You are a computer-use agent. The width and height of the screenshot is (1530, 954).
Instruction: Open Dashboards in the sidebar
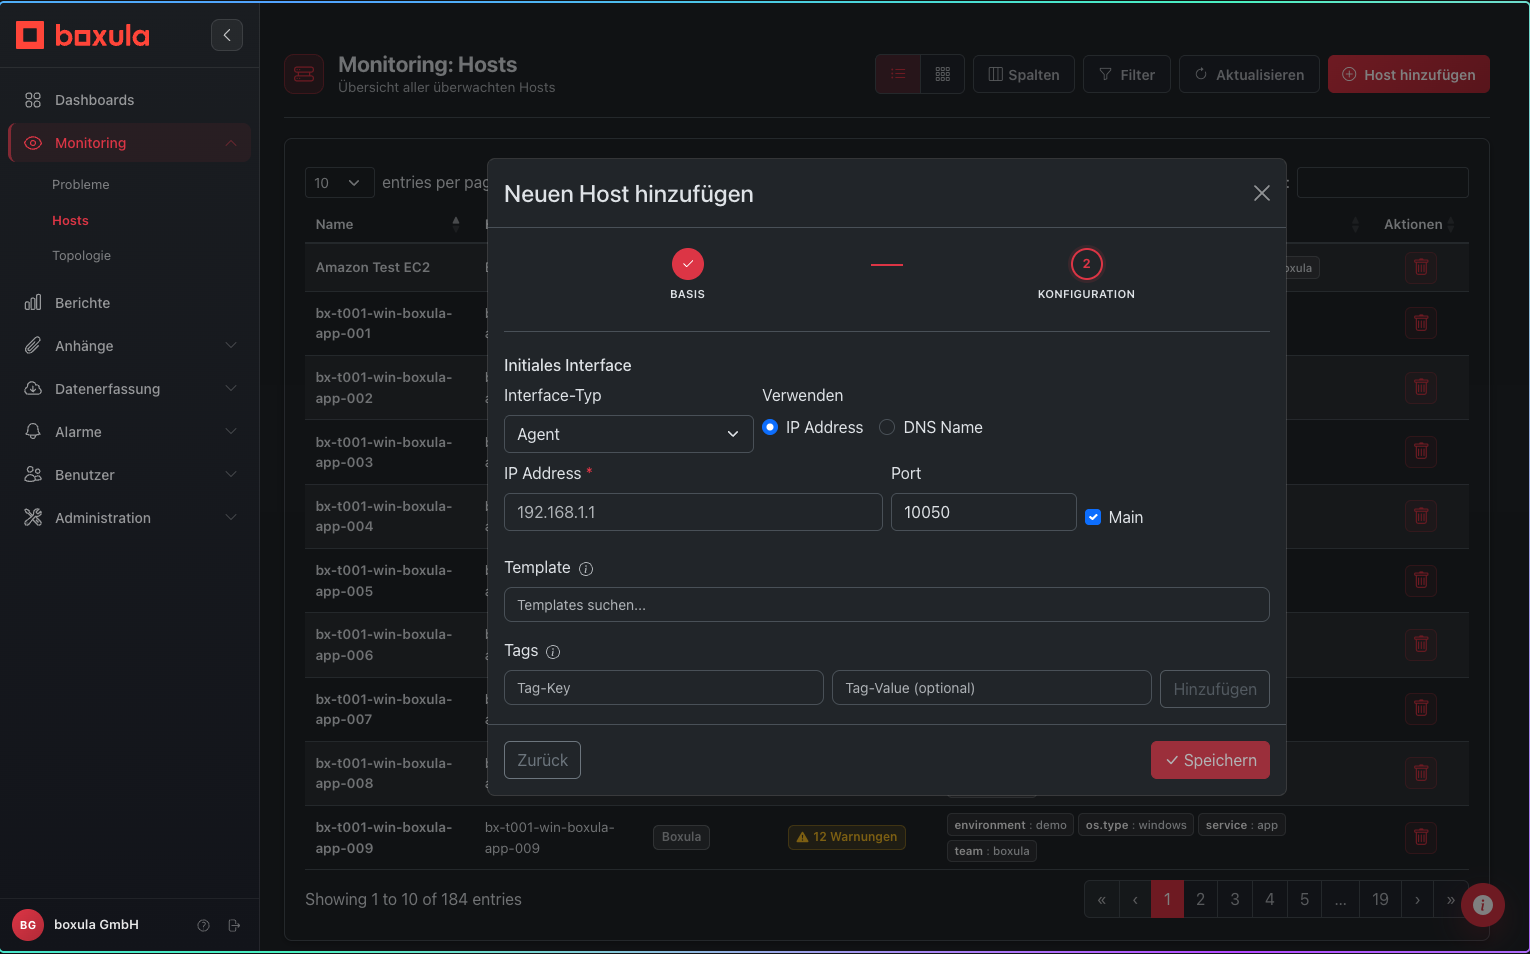click(x=129, y=100)
